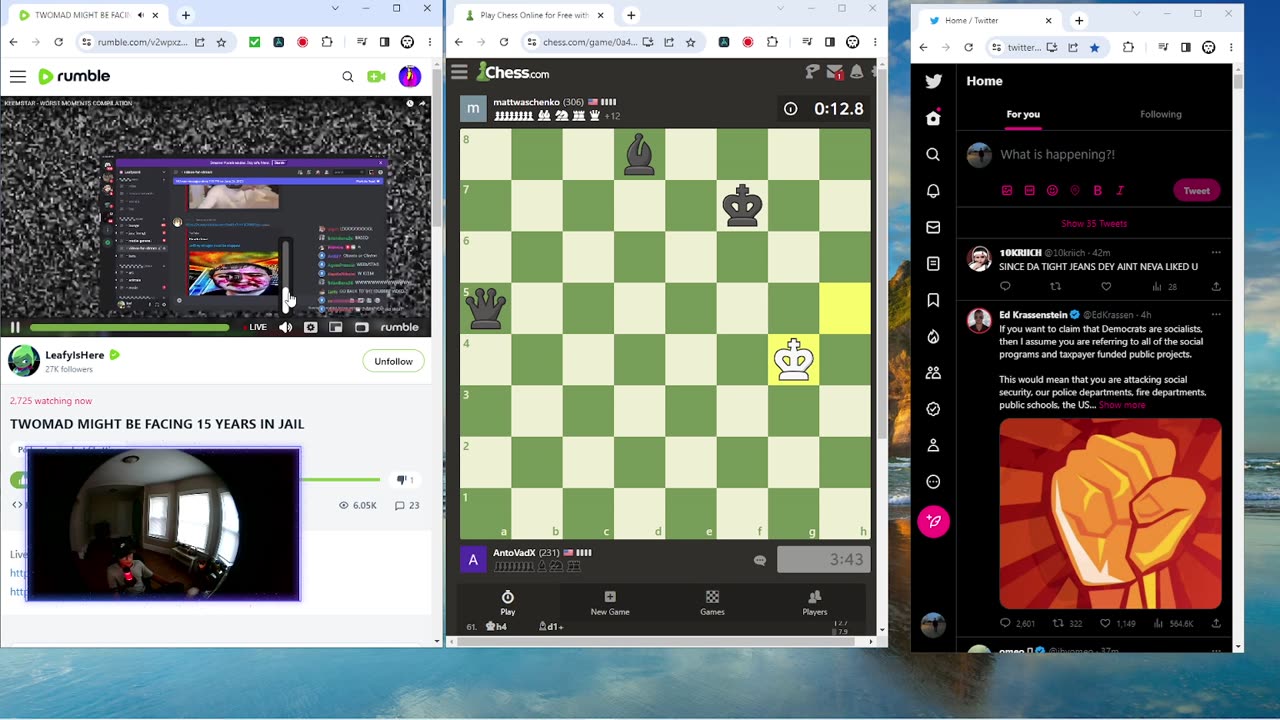Viewport: 1280px width, 720px height.
Task: Open the Rumble profile avatar menu
Action: point(409,77)
